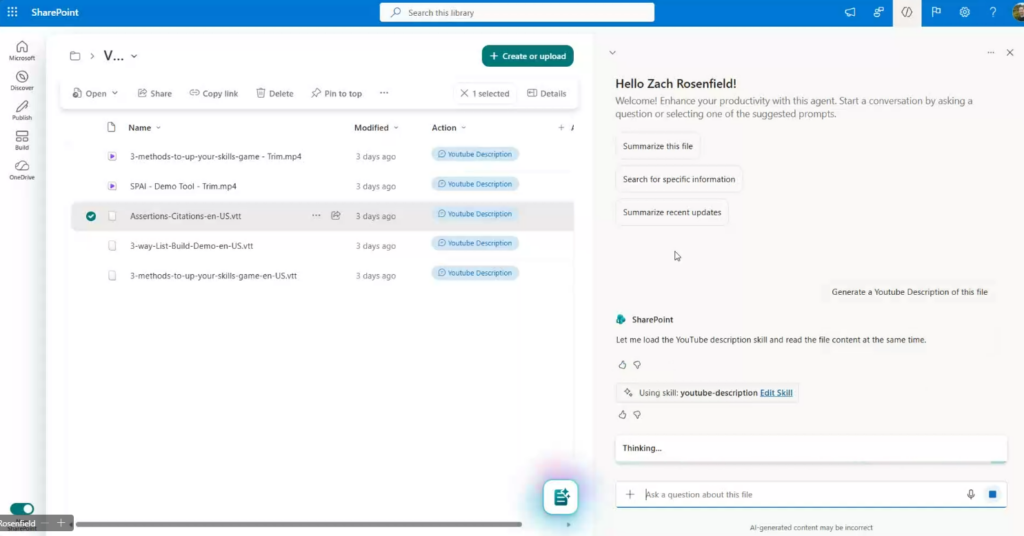Clear the 1 selected item indicator
1024x536 pixels.
pos(464,94)
